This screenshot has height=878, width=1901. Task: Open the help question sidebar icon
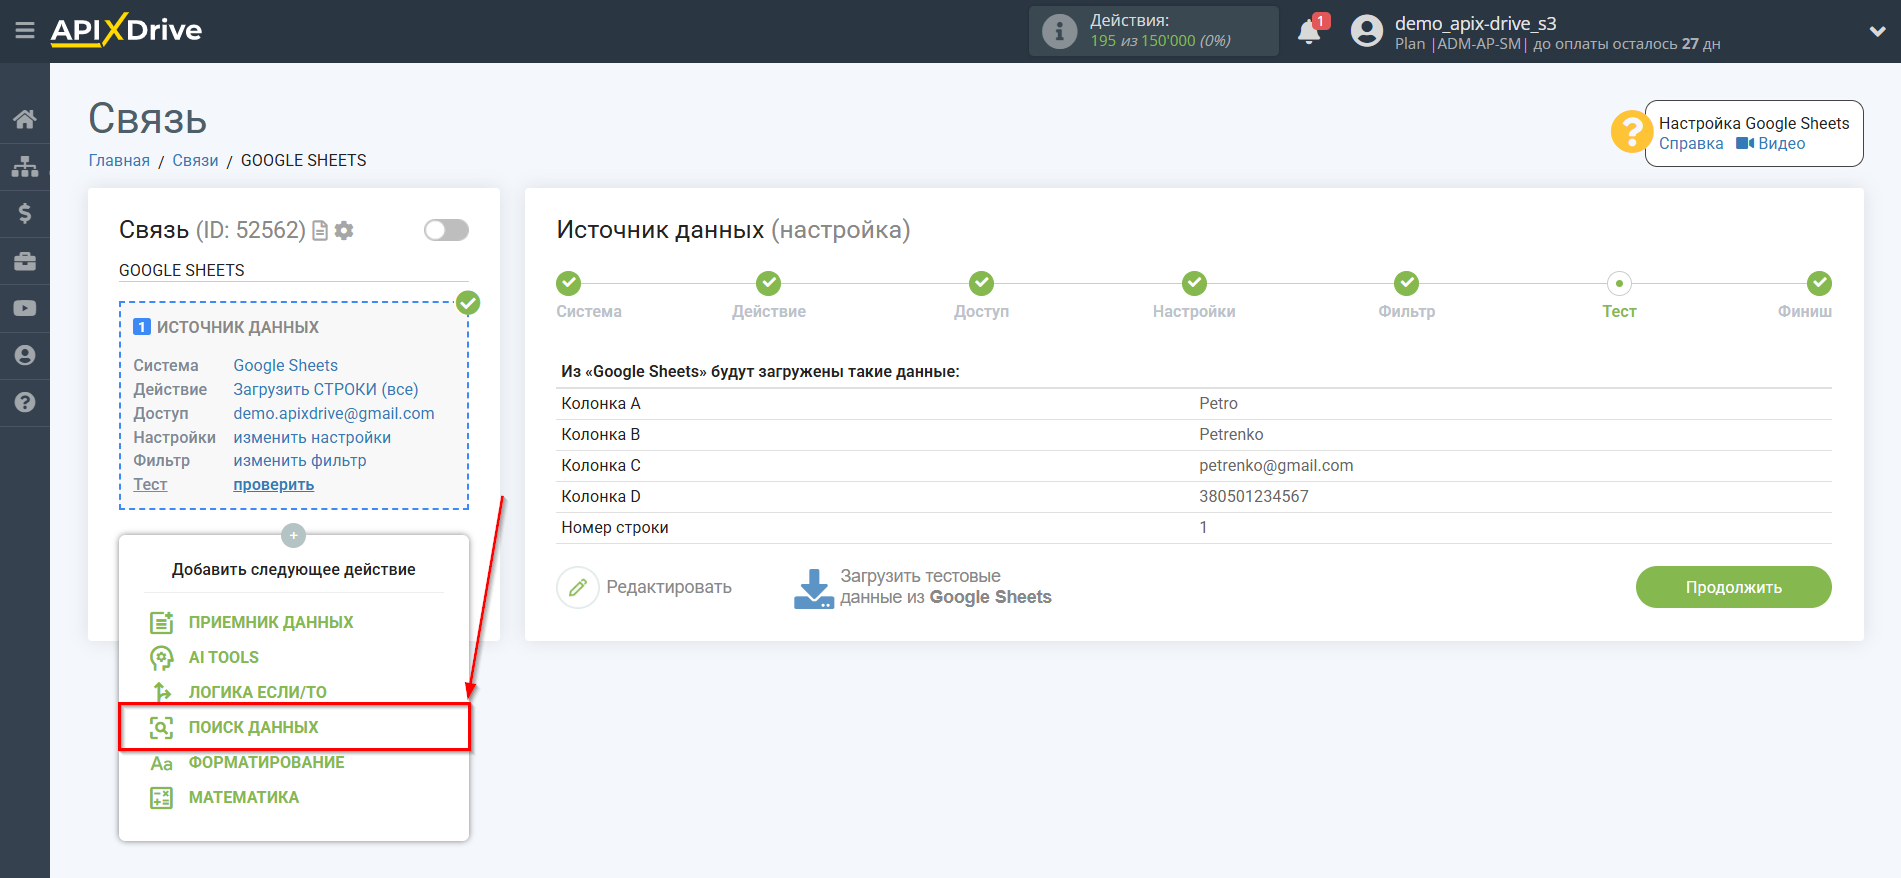pyautogui.click(x=25, y=402)
